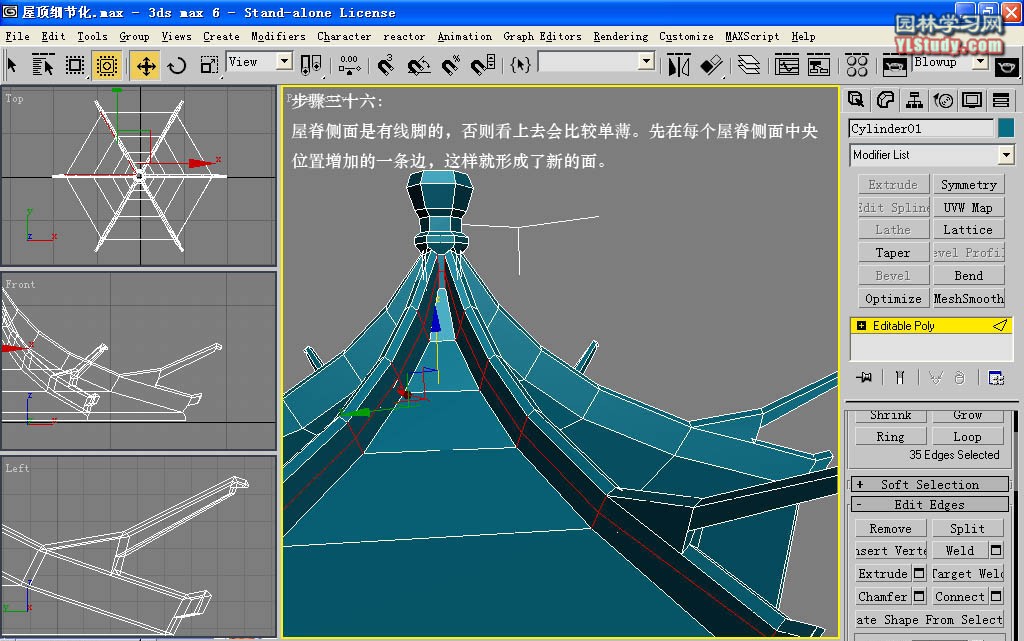Toggle the Pin Stack icon
The height and width of the screenshot is (641, 1024).
click(x=864, y=377)
